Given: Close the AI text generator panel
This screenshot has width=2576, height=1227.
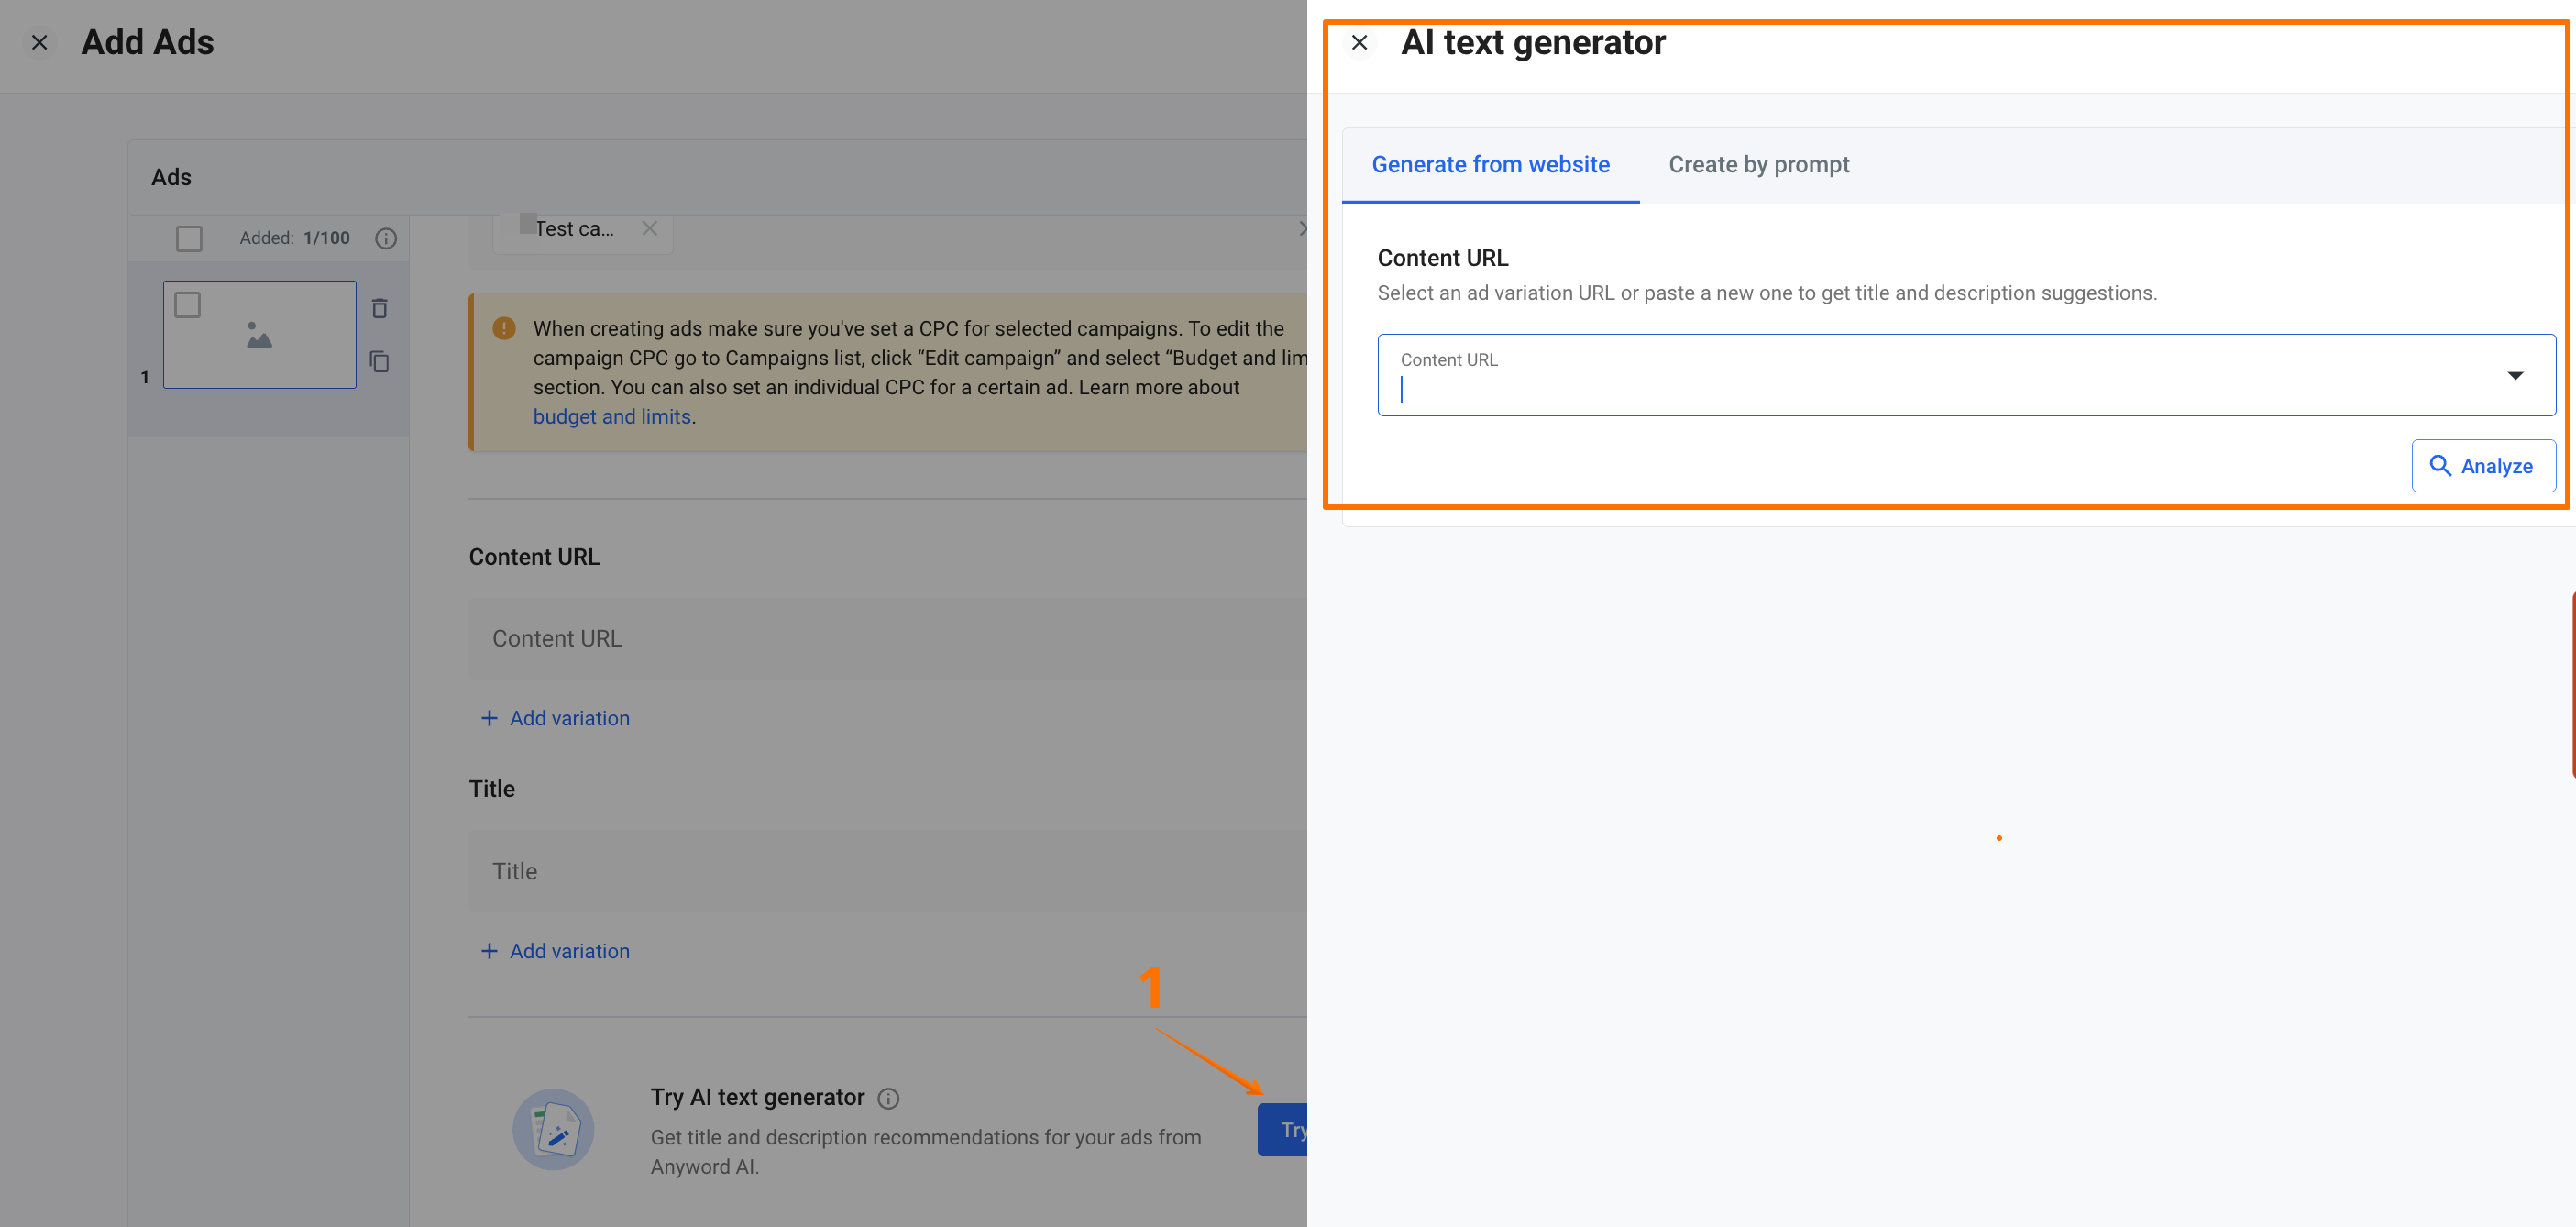Looking at the screenshot, I should [x=1359, y=43].
